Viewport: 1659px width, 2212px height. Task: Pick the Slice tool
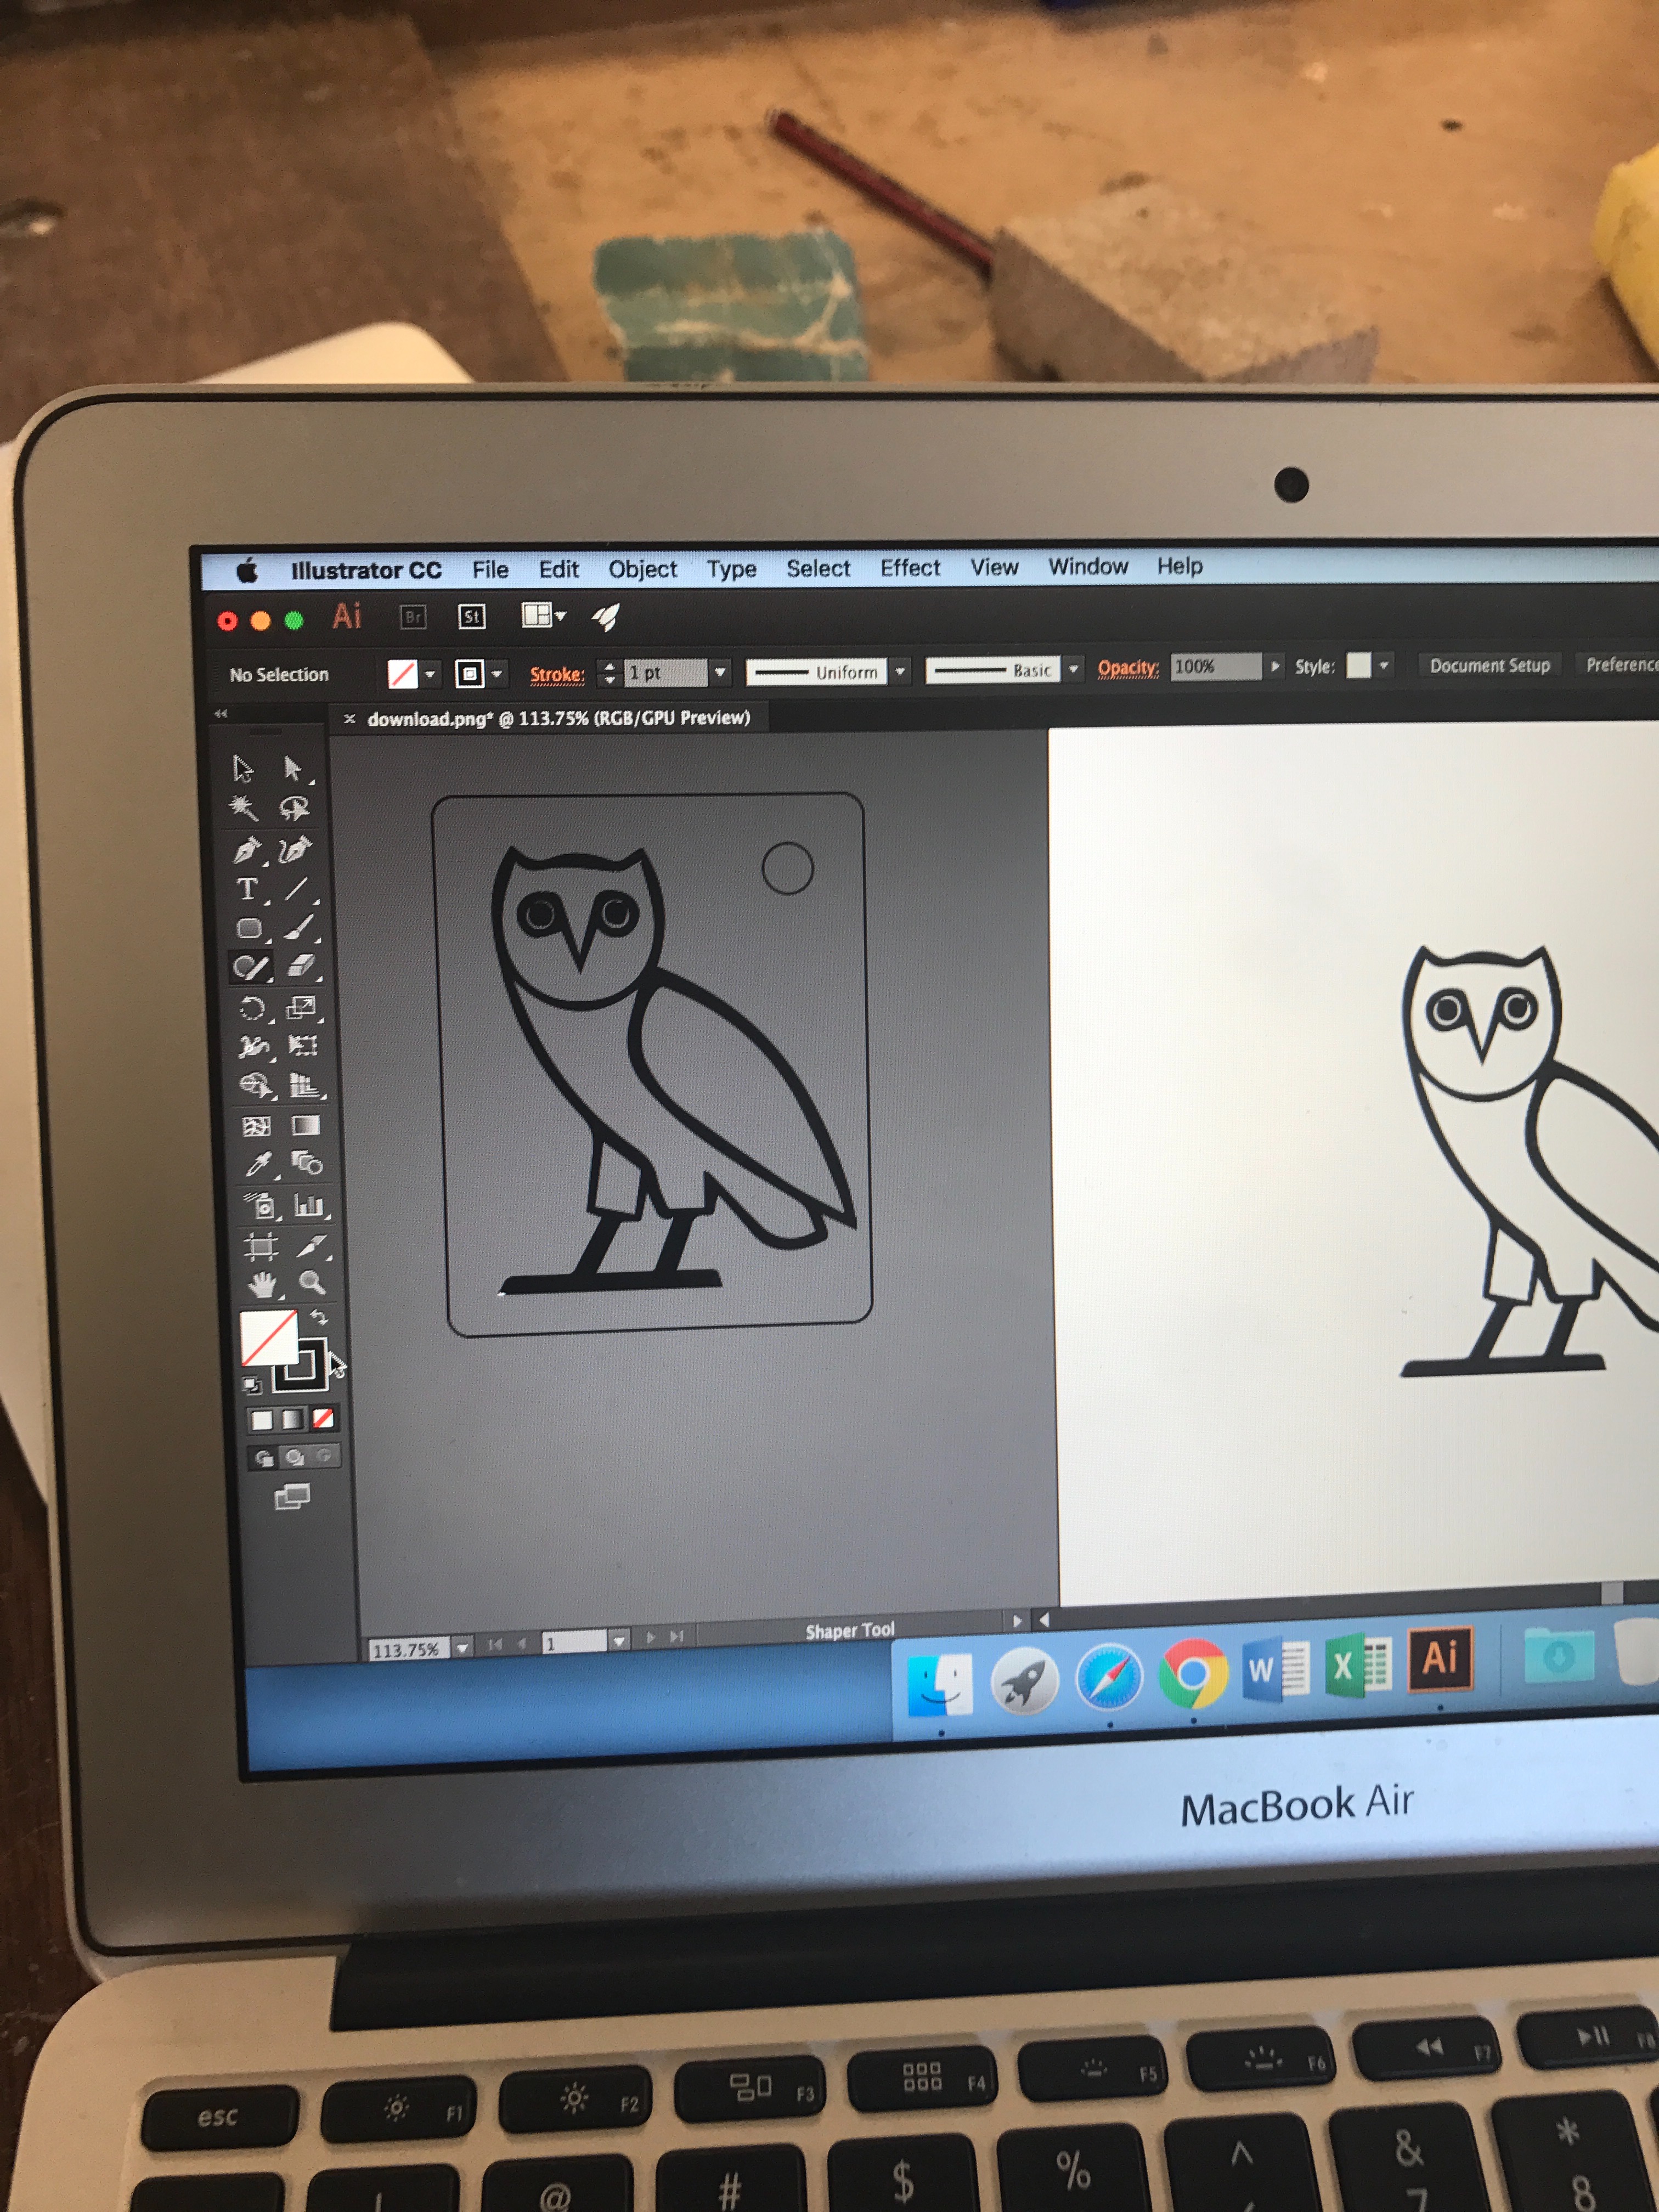[x=311, y=1245]
